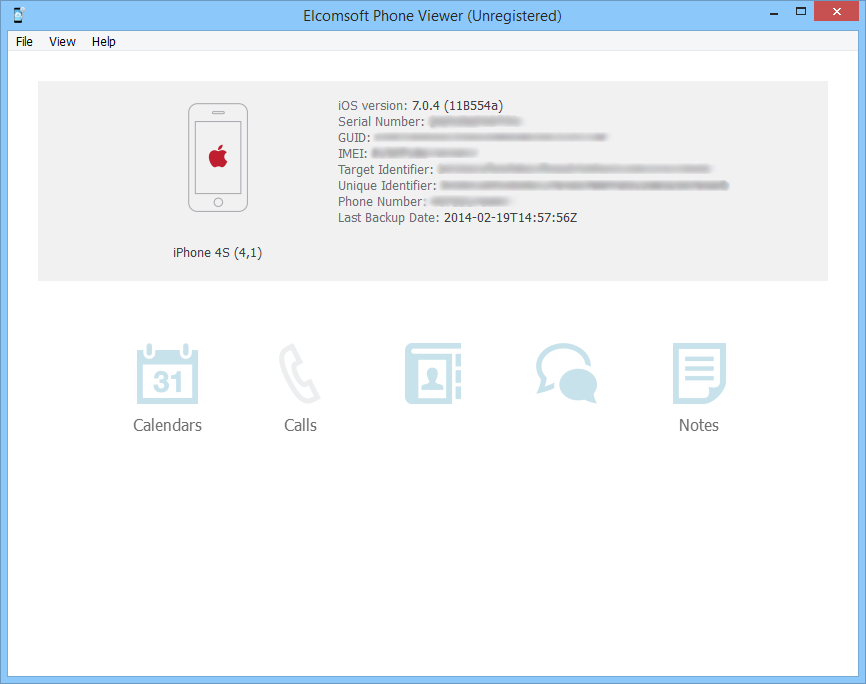Viewport: 866px width, 684px height.
Task: Open the File menu
Action: [24, 41]
